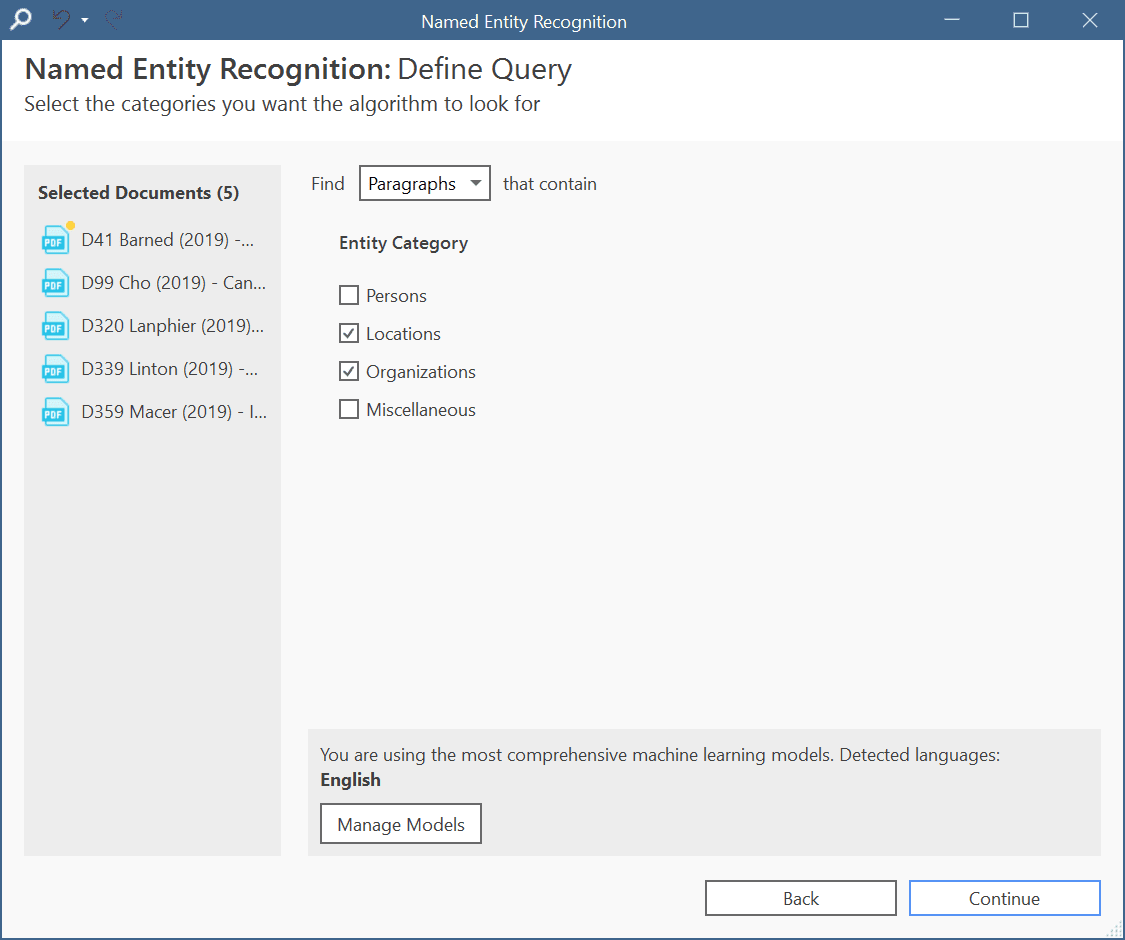Viewport: 1125px width, 940px height.
Task: Click the redo arrow icon
Action: pyautogui.click(x=113, y=19)
